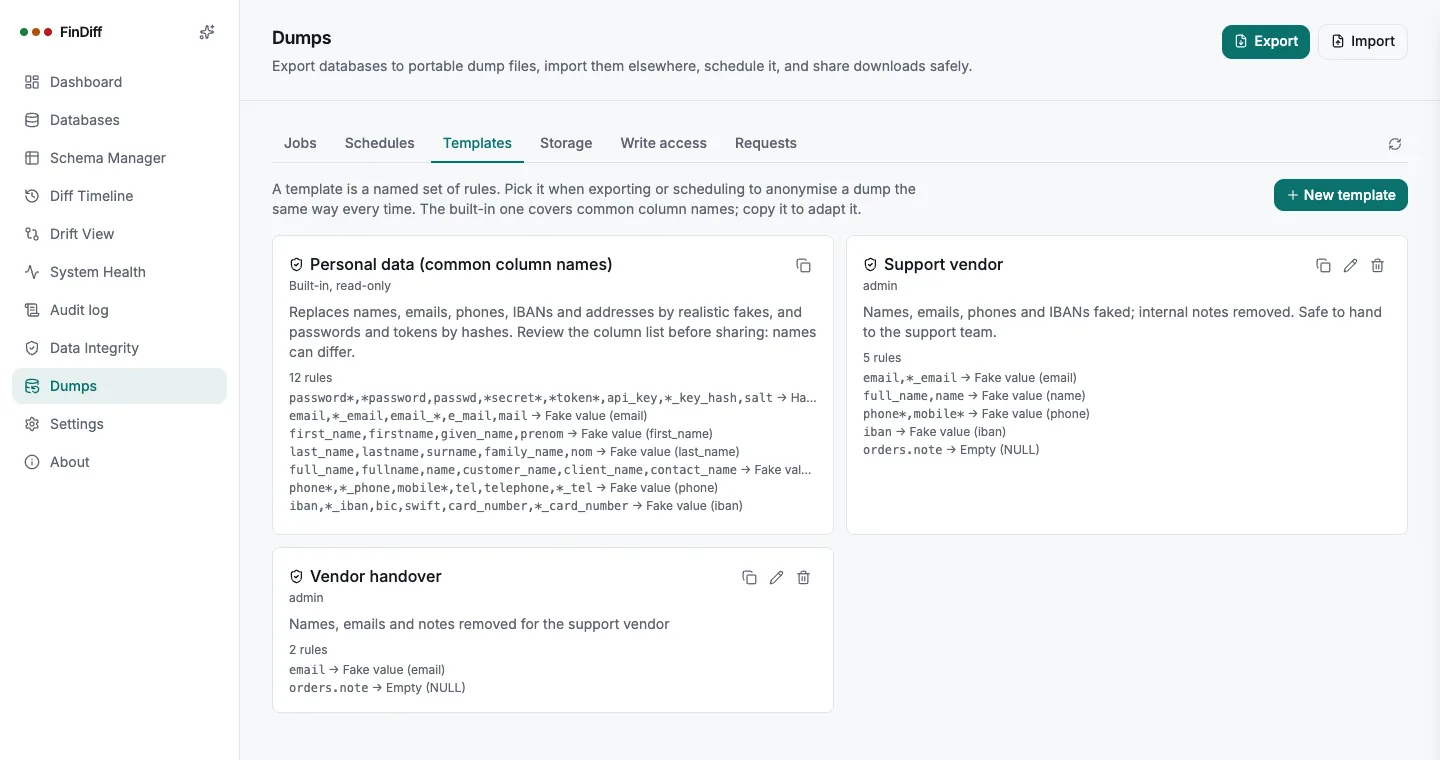Edit the Support vendor template

1350,265
